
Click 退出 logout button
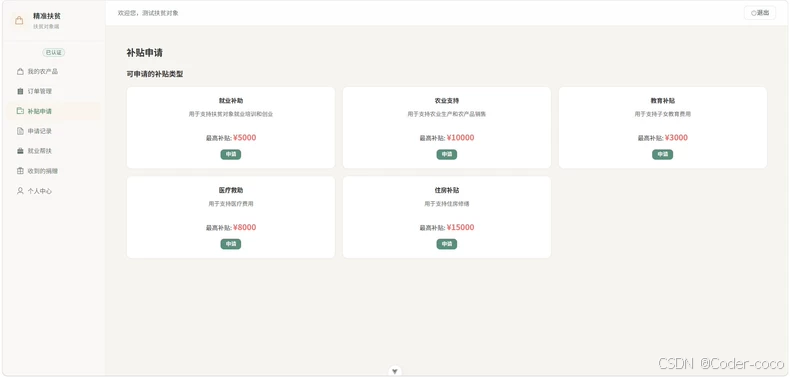coord(760,13)
